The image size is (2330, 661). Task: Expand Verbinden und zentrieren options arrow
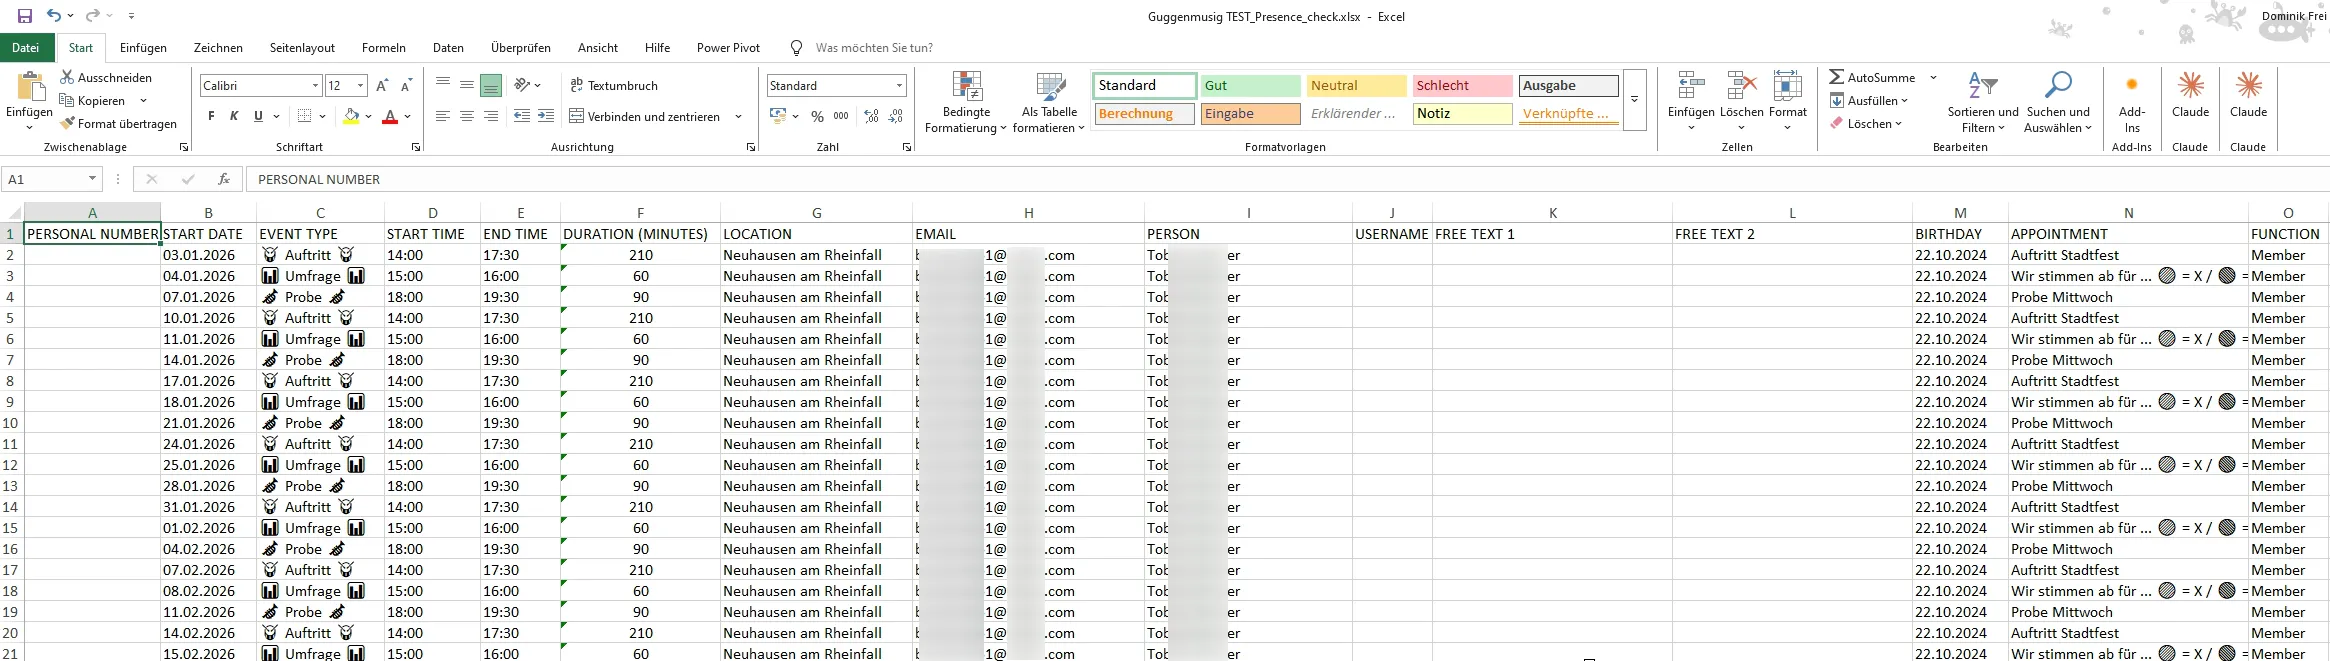[x=738, y=116]
